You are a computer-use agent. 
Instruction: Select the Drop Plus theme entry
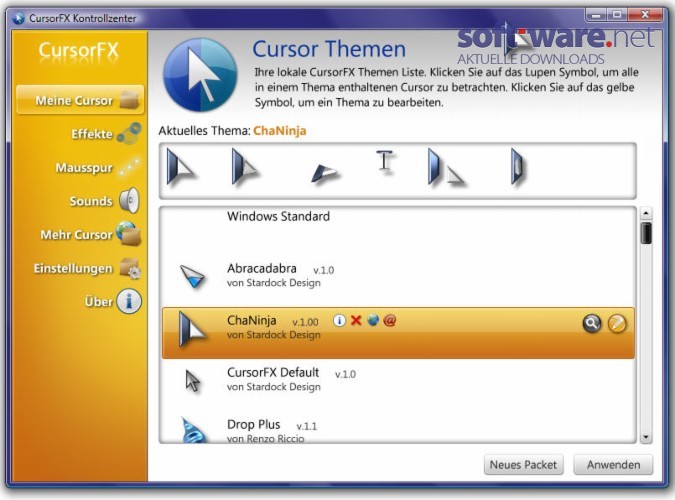point(398,429)
